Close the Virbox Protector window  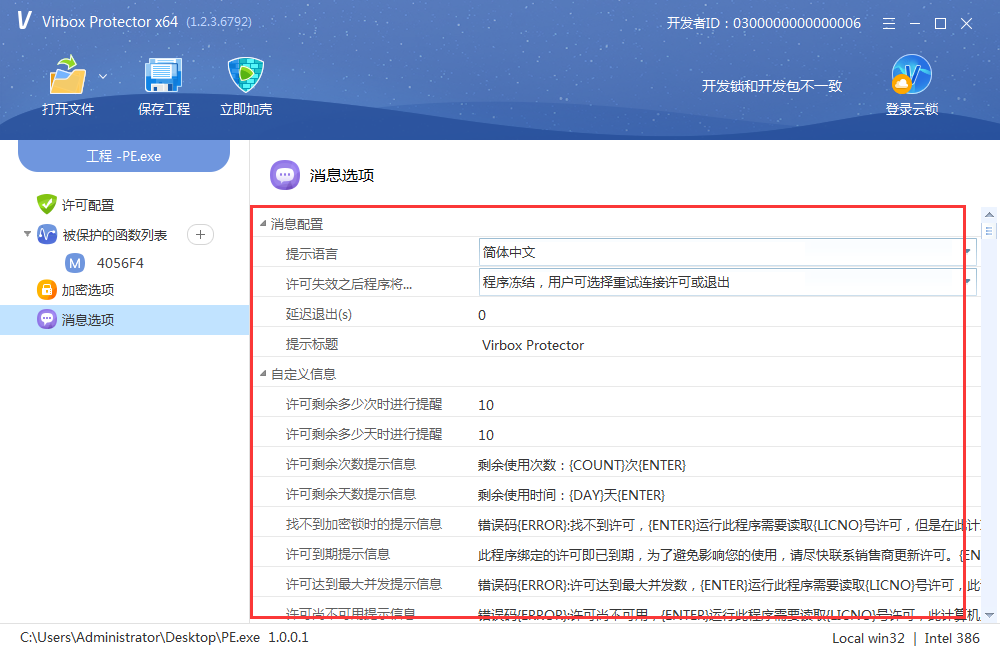click(x=966, y=24)
